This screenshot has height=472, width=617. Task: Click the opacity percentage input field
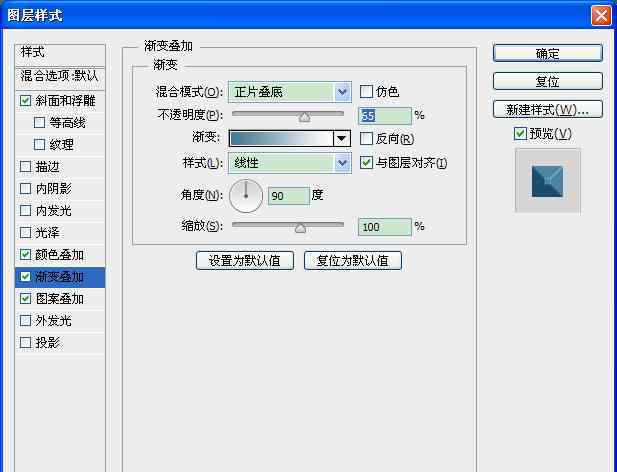coord(385,116)
